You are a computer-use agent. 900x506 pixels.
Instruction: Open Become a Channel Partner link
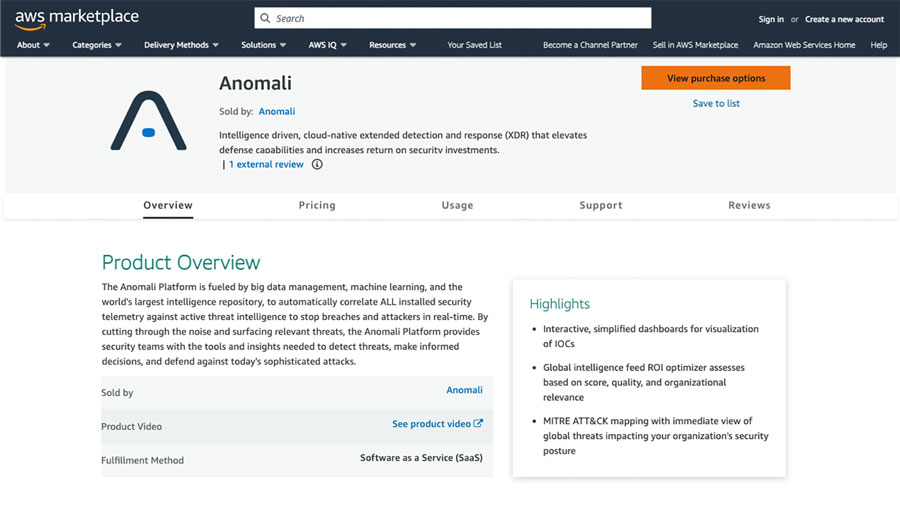590,45
